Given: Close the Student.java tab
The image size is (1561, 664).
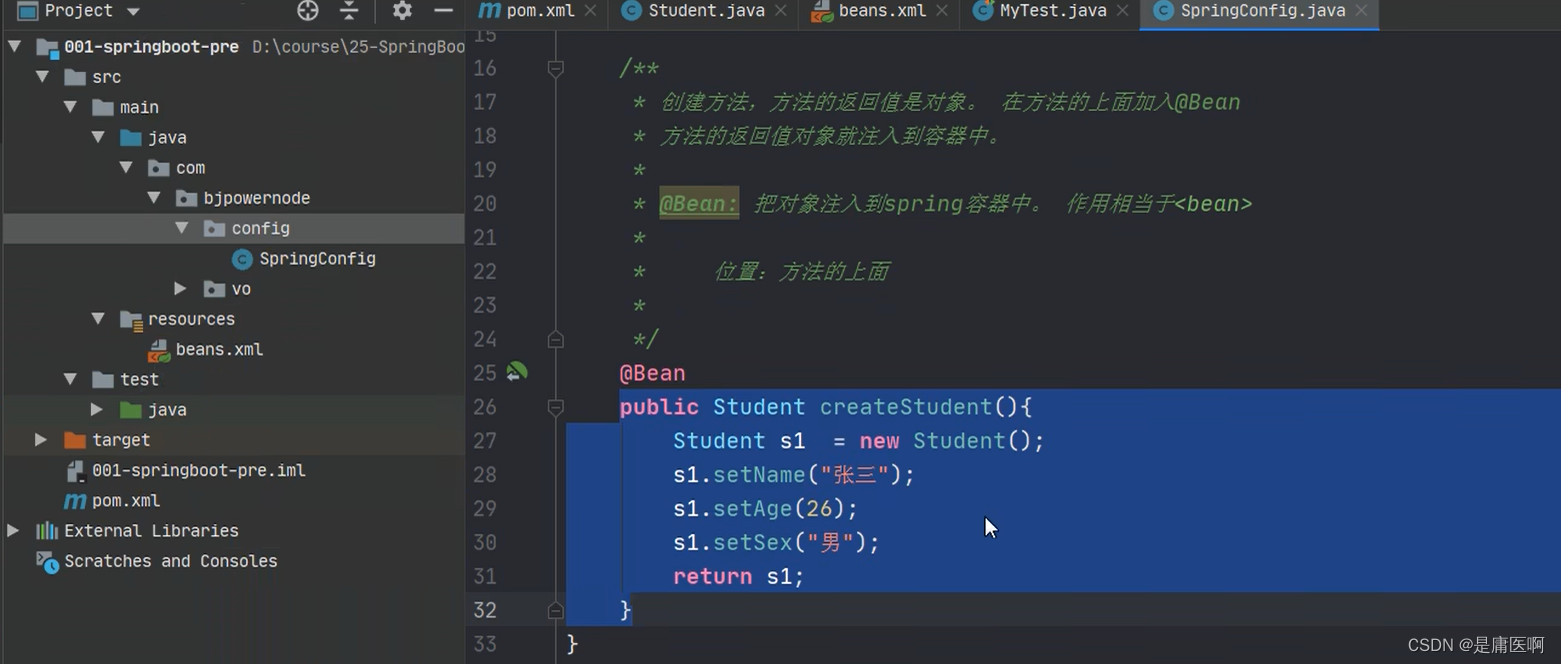Looking at the screenshot, I should 780,11.
